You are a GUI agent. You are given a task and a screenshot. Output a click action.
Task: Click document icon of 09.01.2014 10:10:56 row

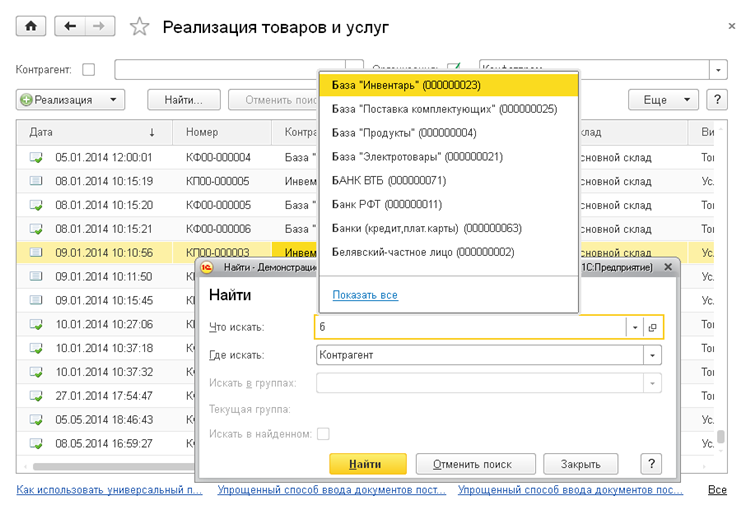36,252
